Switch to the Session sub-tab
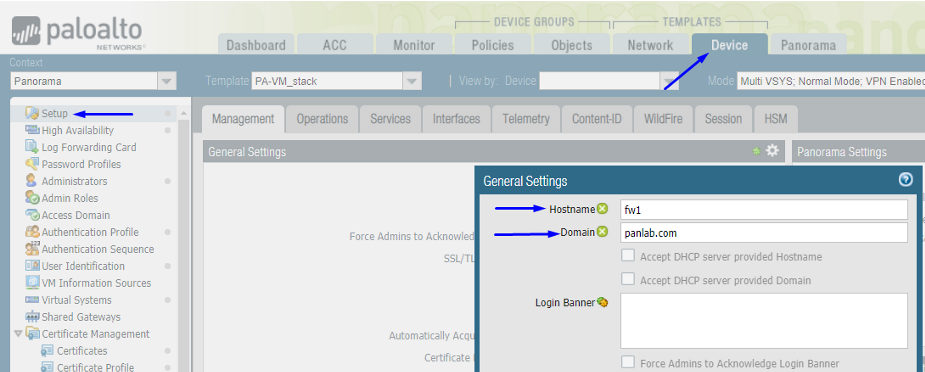Image resolution: width=925 pixels, height=372 pixels. (723, 119)
